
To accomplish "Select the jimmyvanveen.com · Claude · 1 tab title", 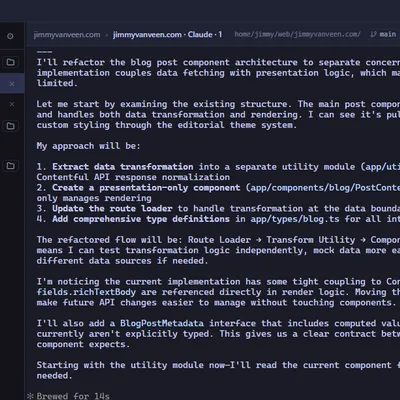I will tap(167, 35).
